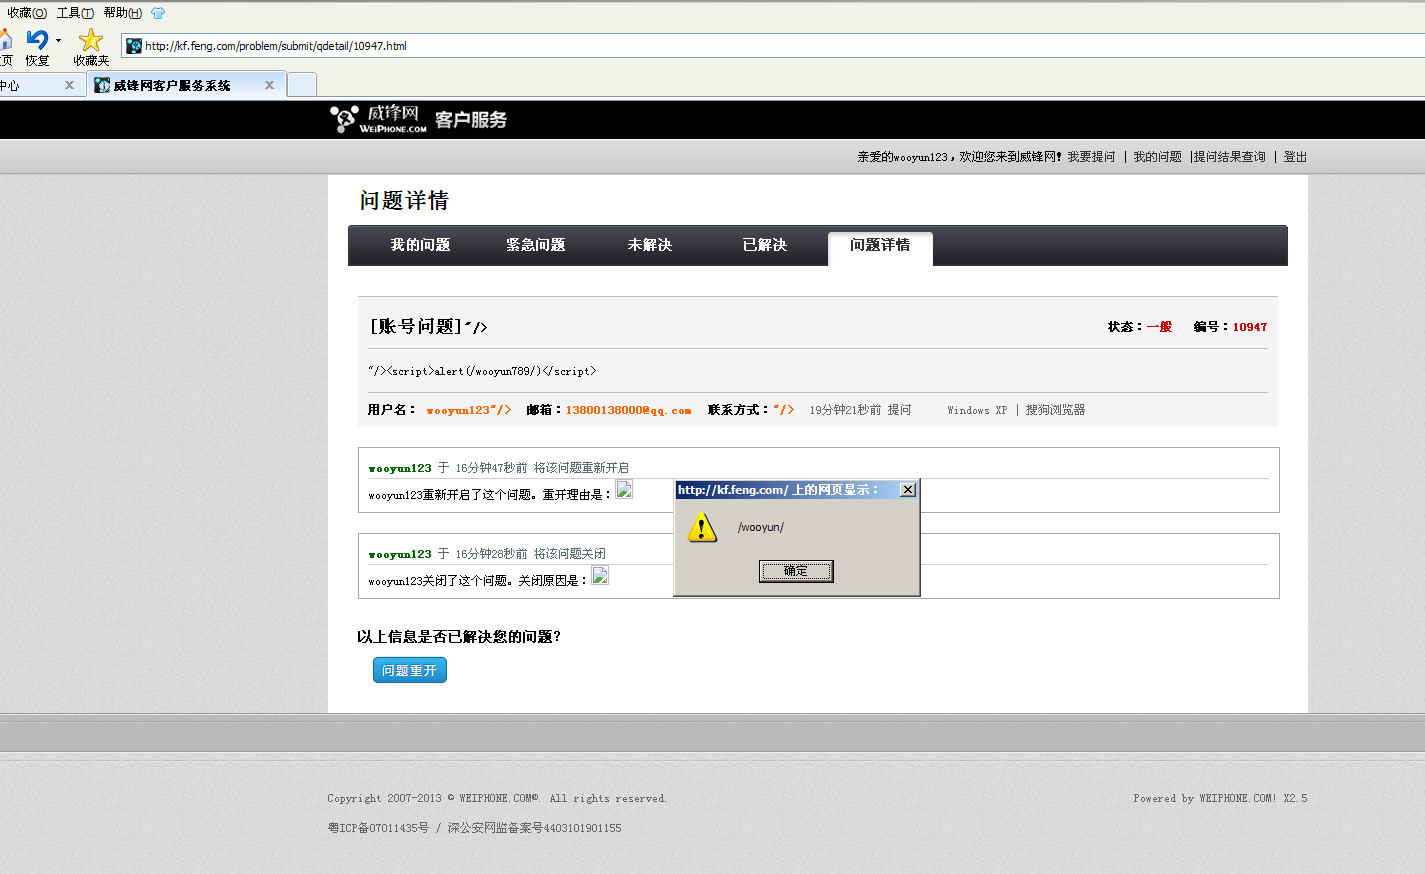The image size is (1425, 874).
Task: Close the 威锋网客户服务系统 browser tab
Action: 269,85
